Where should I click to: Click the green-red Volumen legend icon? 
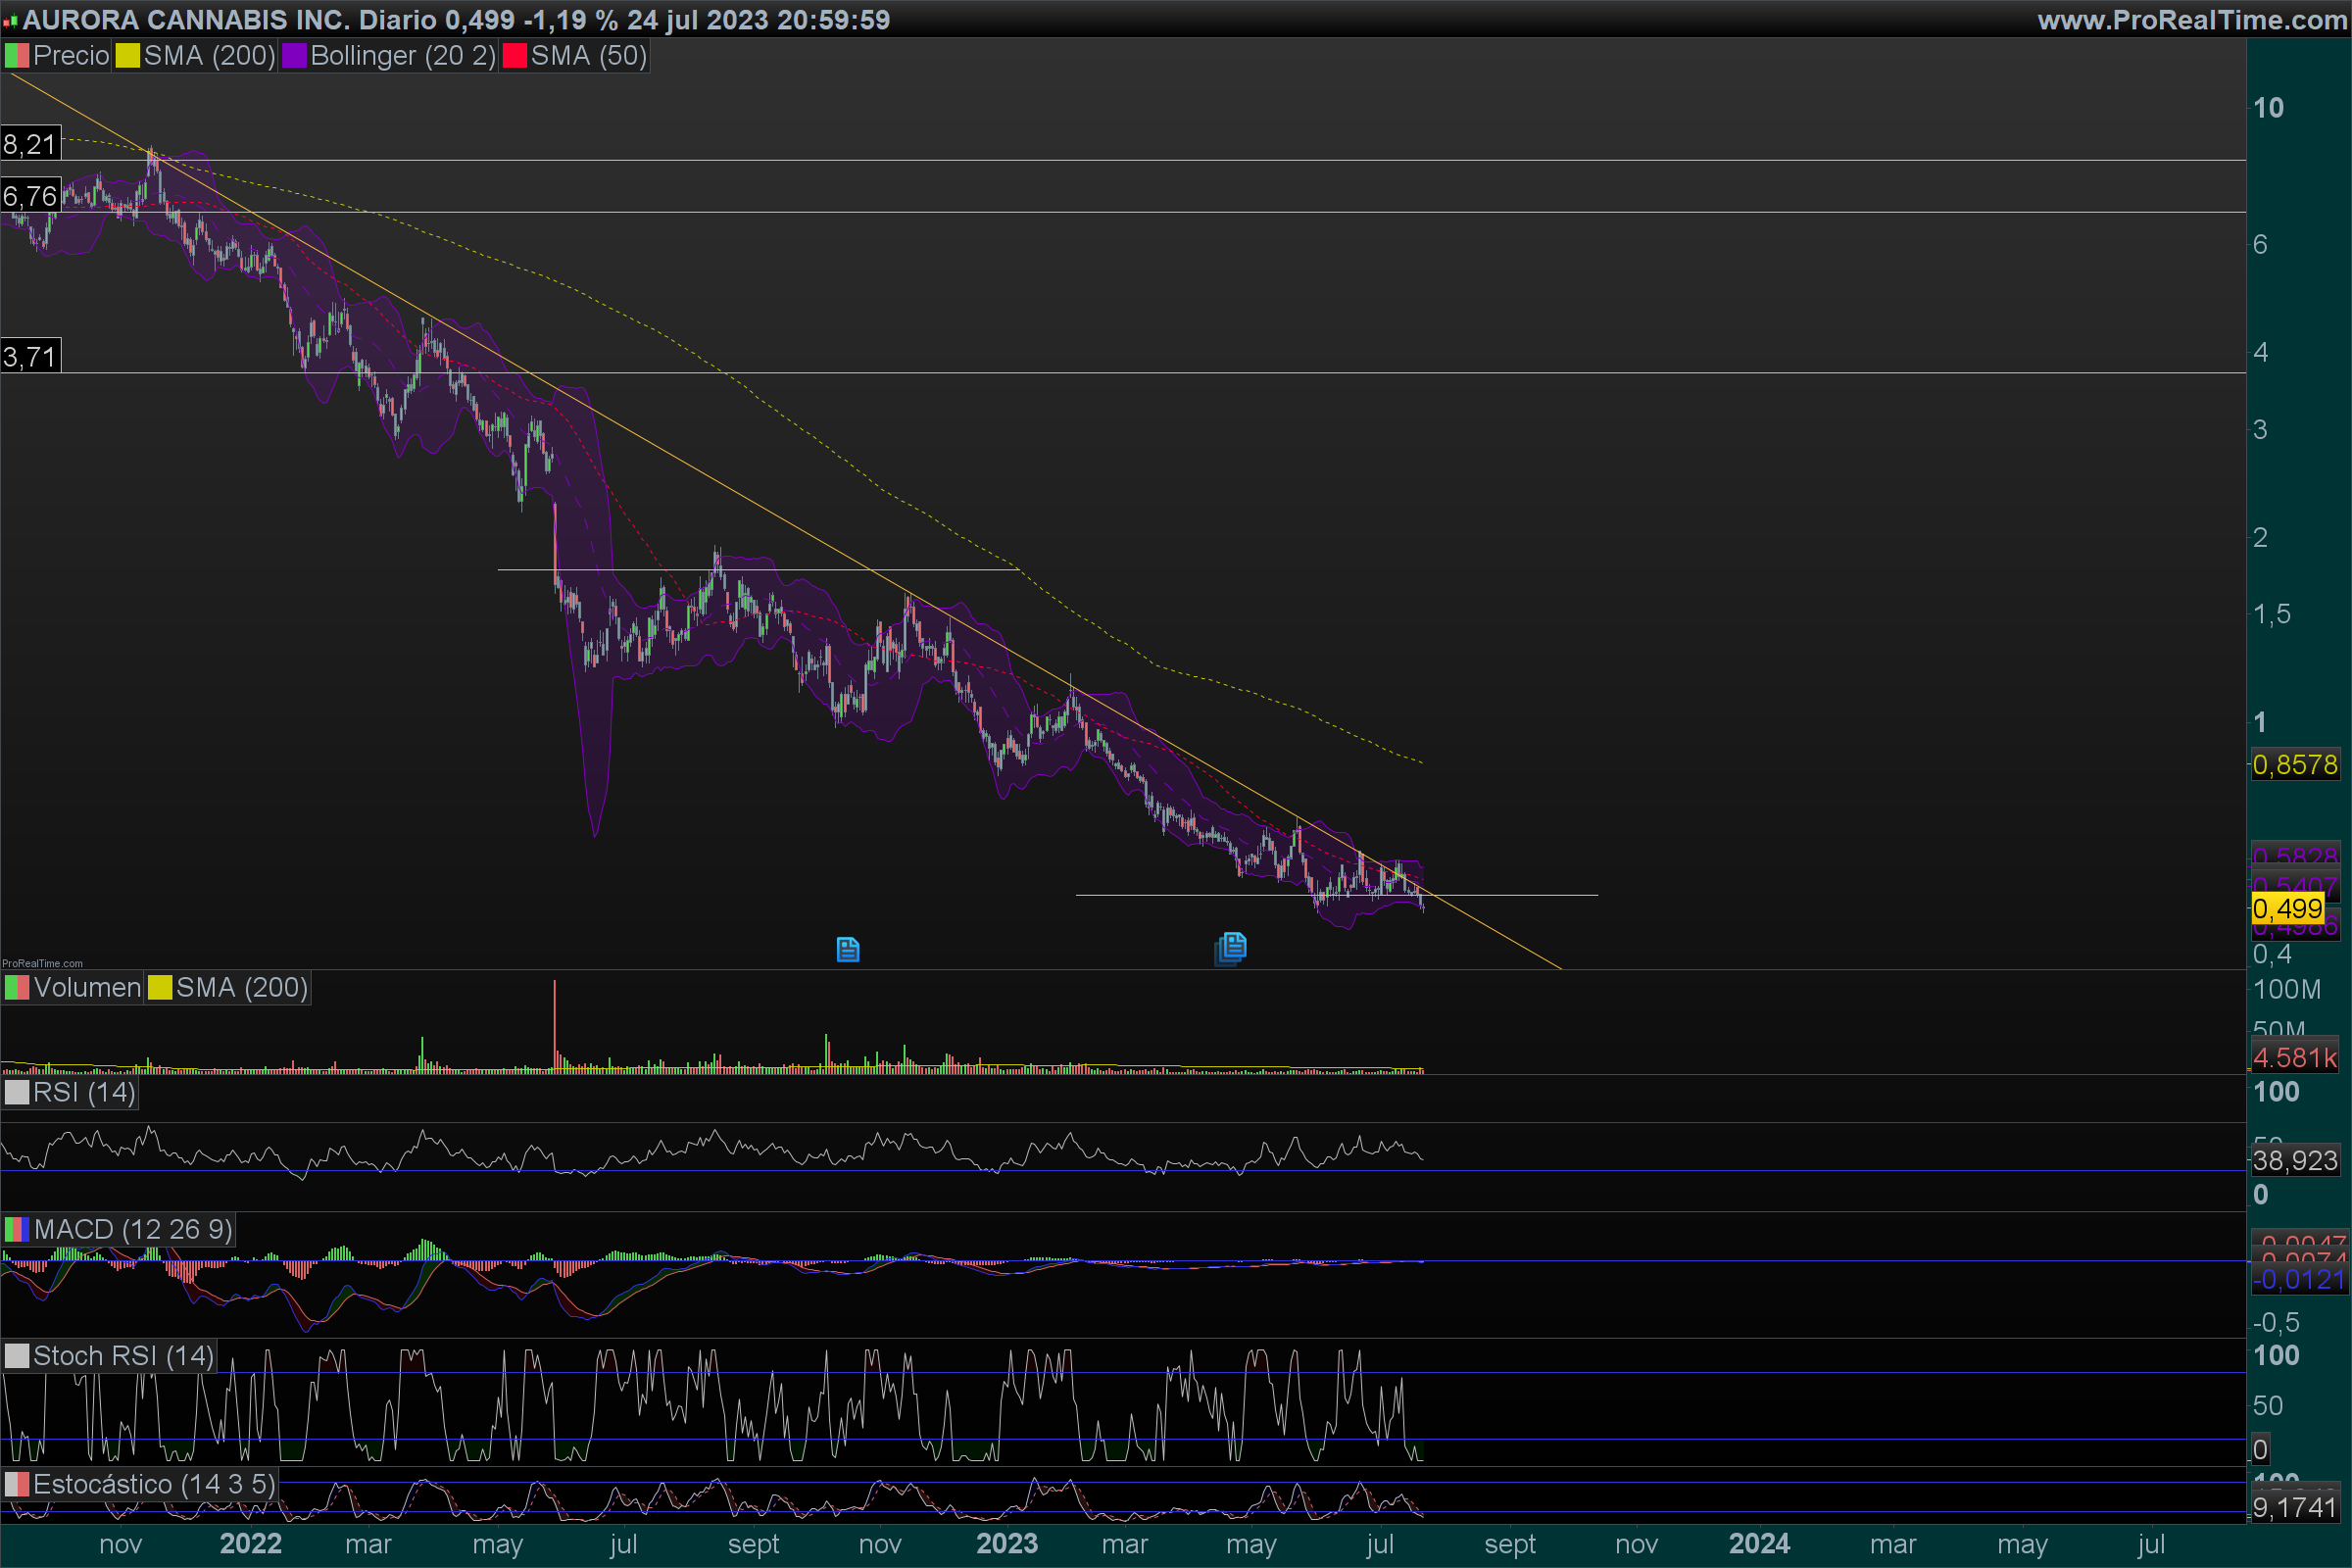tap(17, 988)
